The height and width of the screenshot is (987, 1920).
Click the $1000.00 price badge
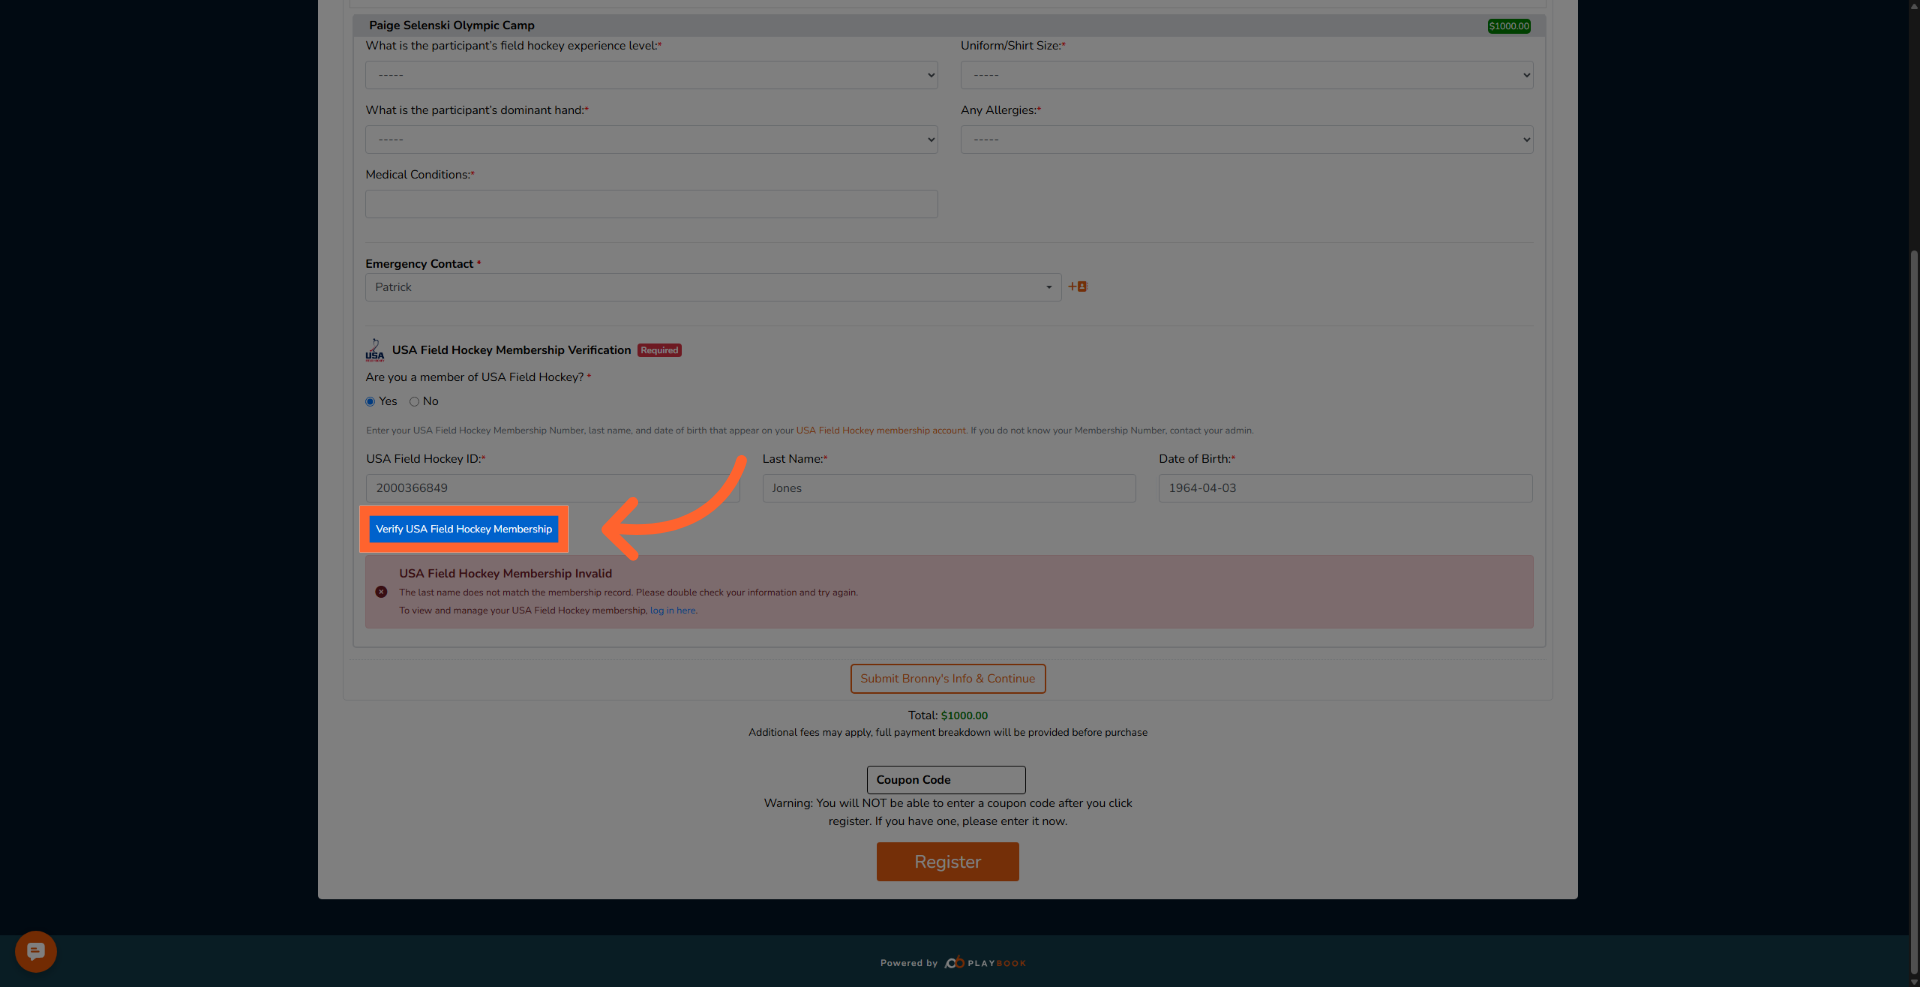tap(1509, 26)
